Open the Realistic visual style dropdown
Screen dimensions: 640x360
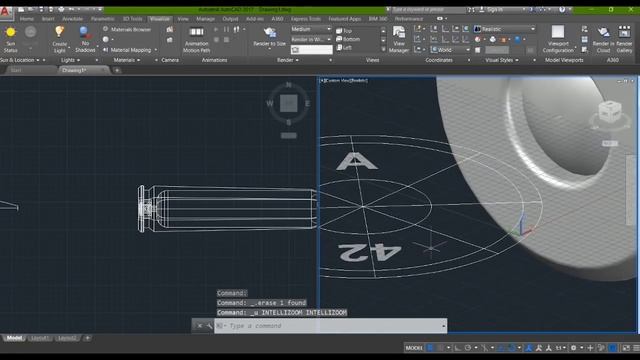504,29
